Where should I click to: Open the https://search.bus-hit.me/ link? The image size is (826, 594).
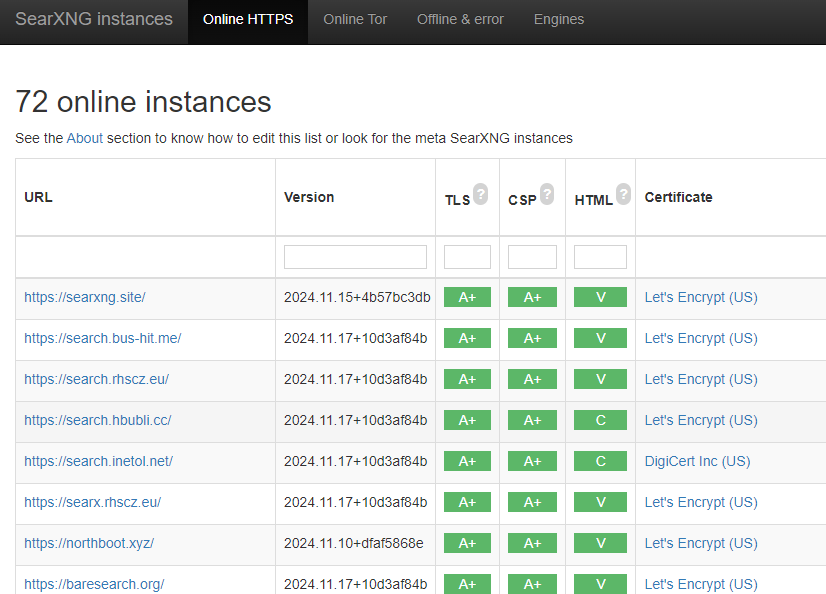tap(103, 338)
